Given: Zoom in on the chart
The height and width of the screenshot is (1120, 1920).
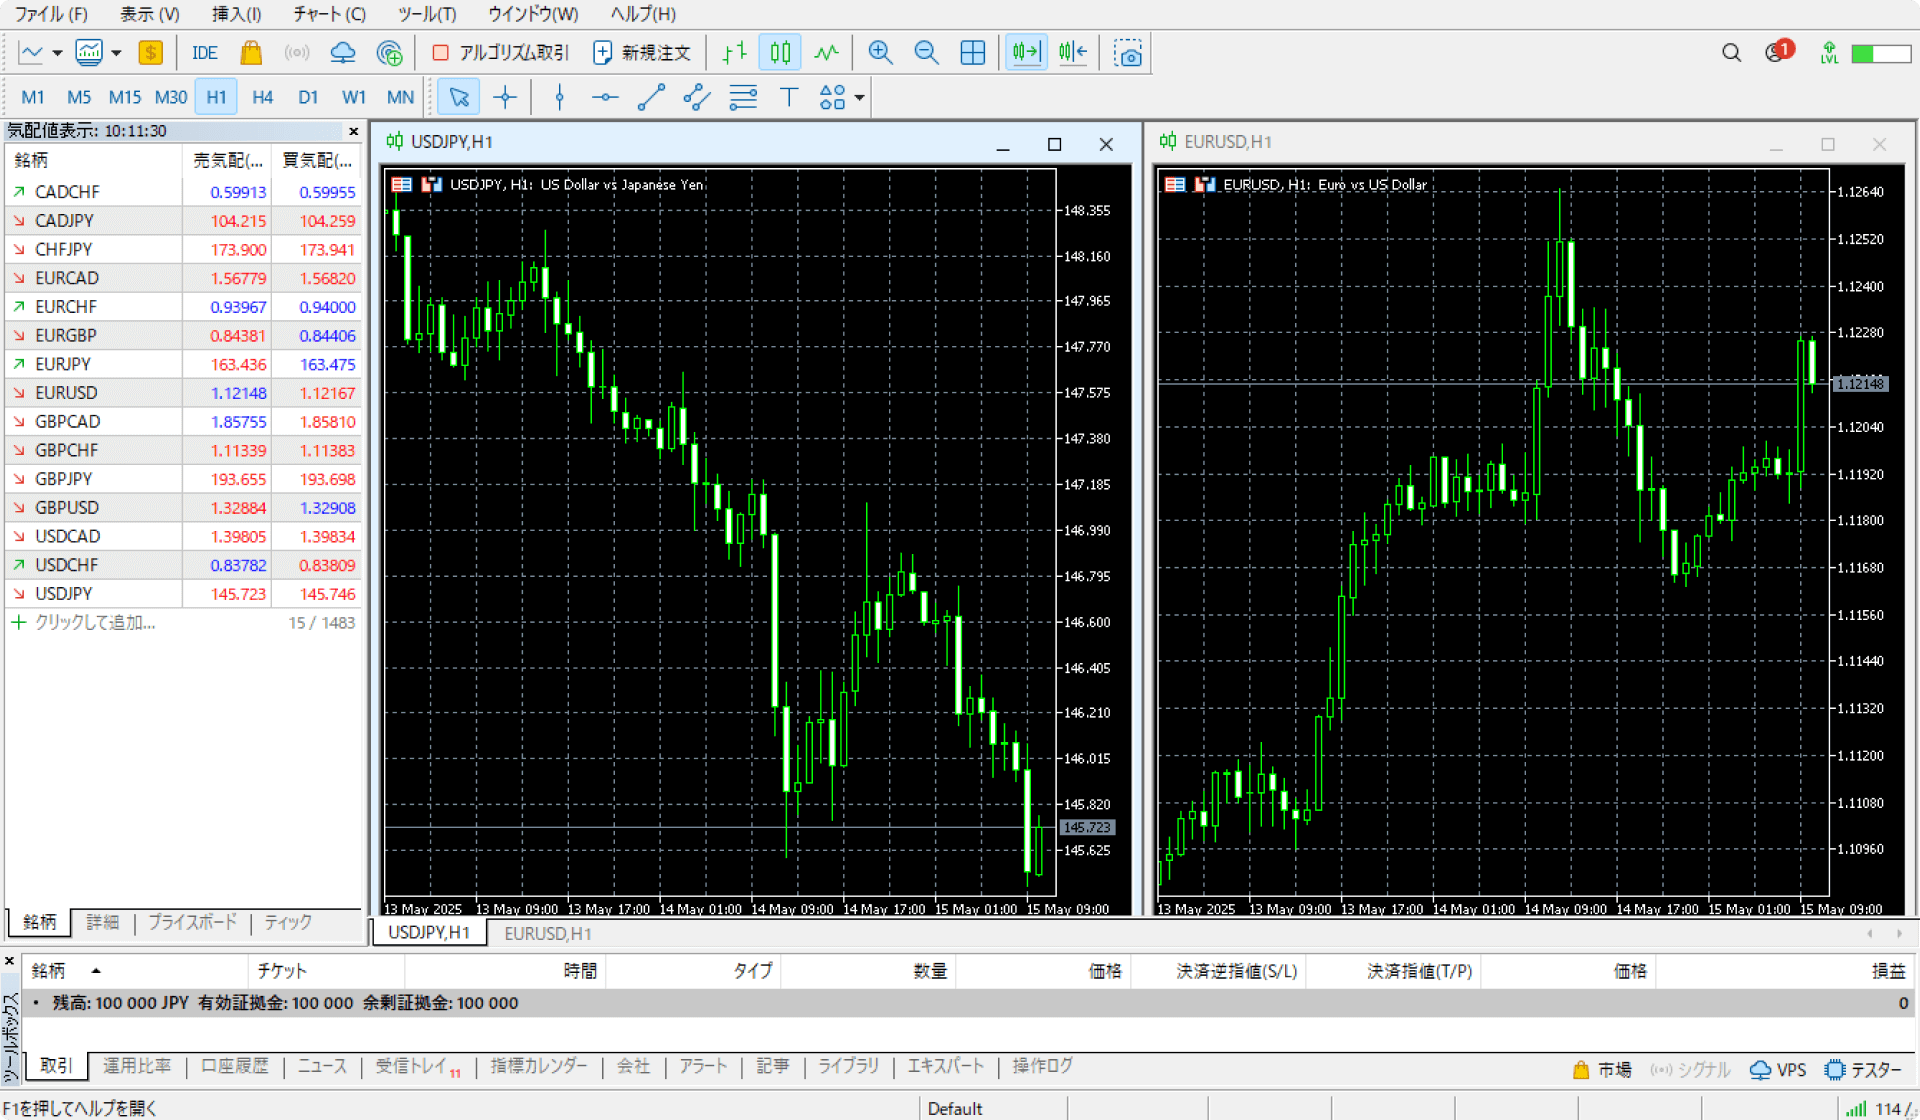Looking at the screenshot, I should 880,53.
